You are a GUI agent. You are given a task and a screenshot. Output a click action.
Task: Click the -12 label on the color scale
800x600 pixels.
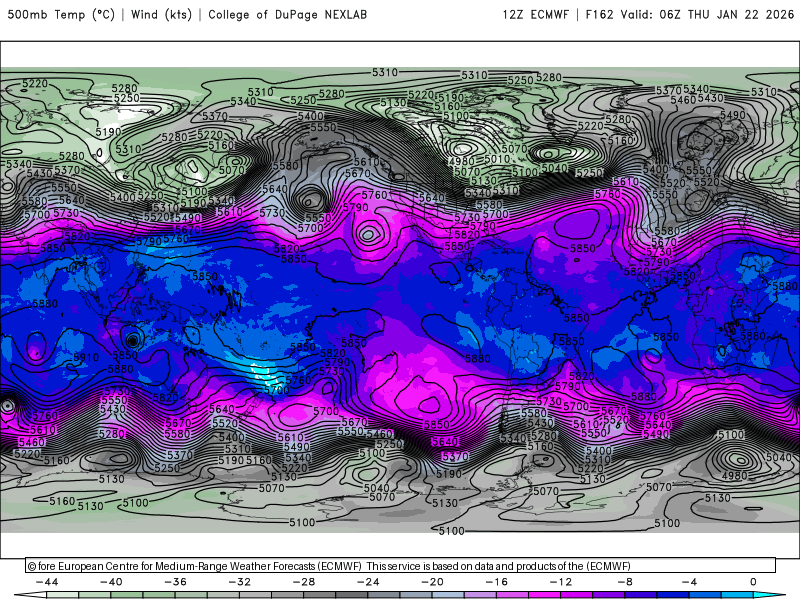(x=561, y=582)
